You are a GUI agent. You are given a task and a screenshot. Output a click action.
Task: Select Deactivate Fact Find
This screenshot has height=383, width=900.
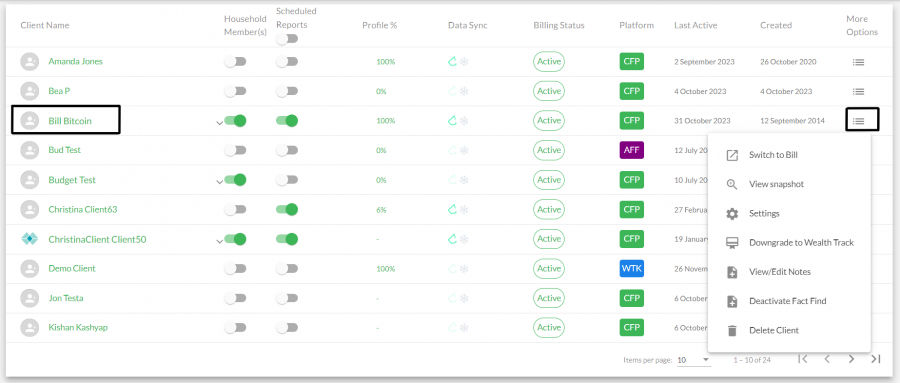point(789,301)
